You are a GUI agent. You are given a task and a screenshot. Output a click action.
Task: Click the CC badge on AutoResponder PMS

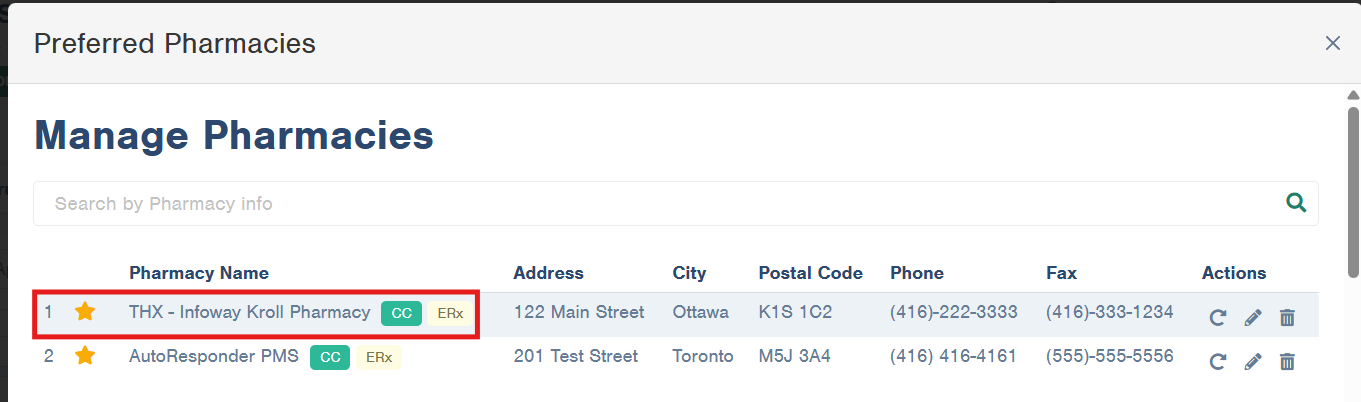click(x=330, y=357)
